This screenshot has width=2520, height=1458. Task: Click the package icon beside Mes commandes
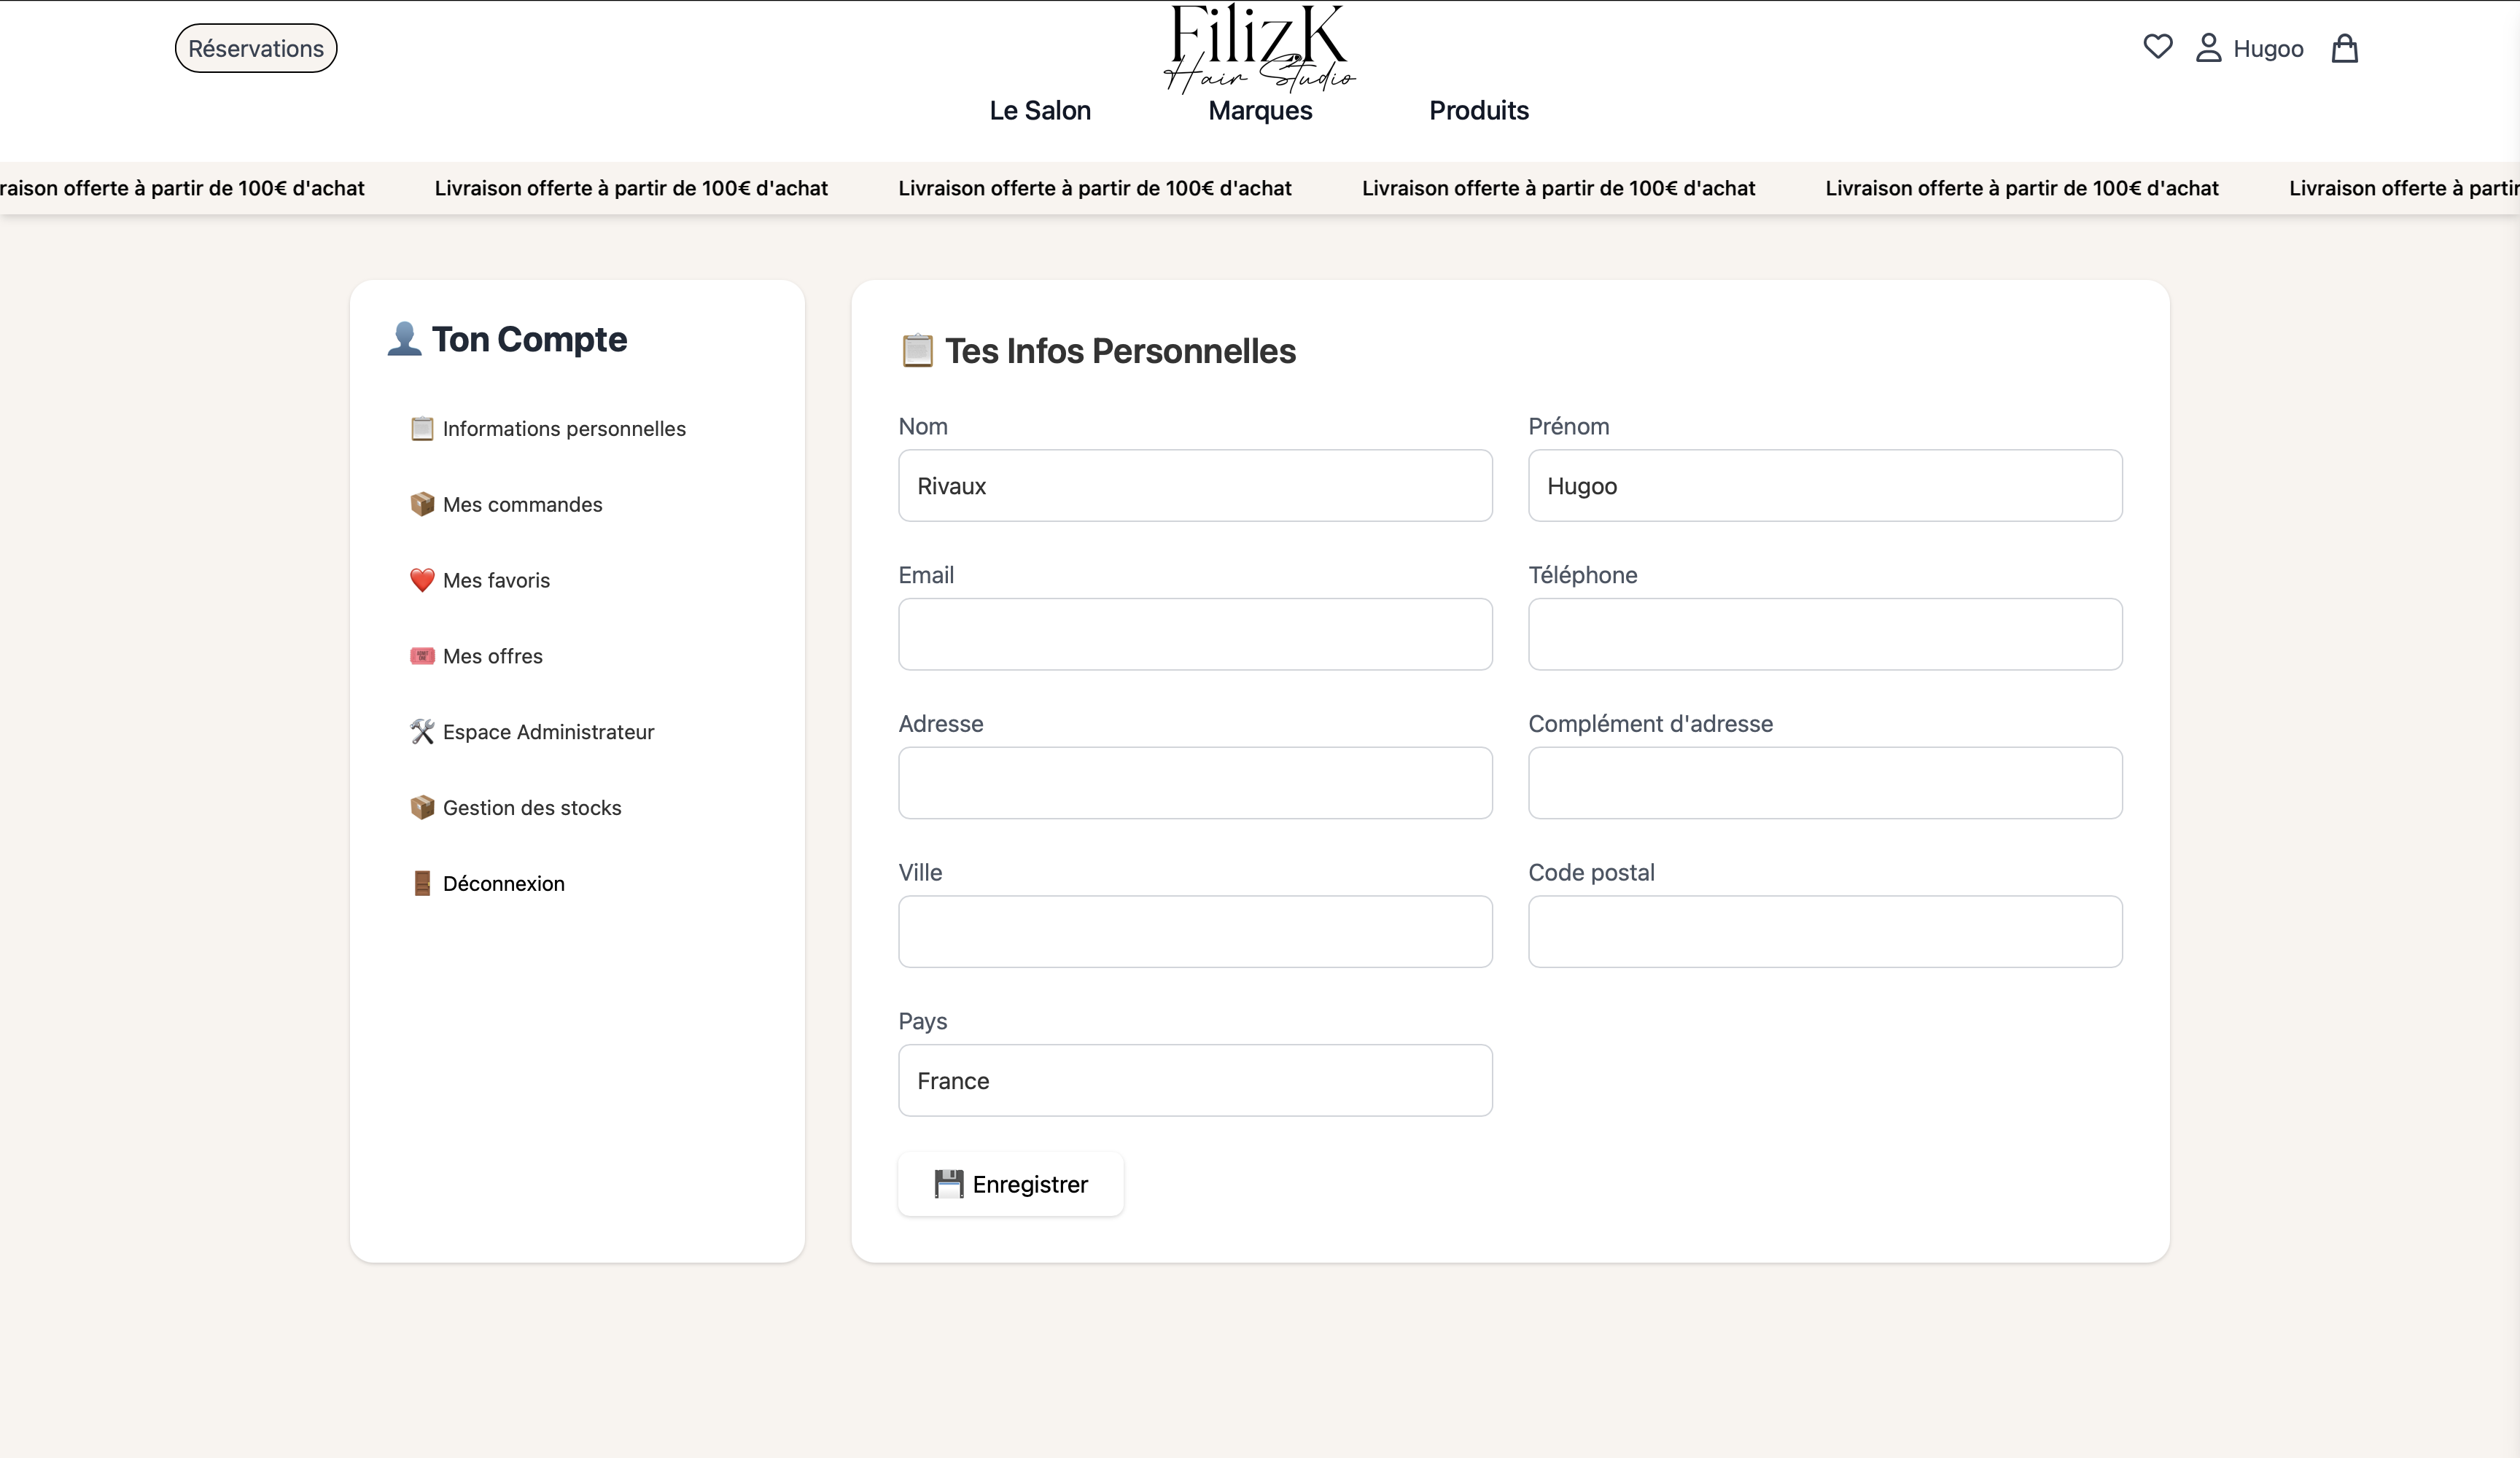[422, 504]
